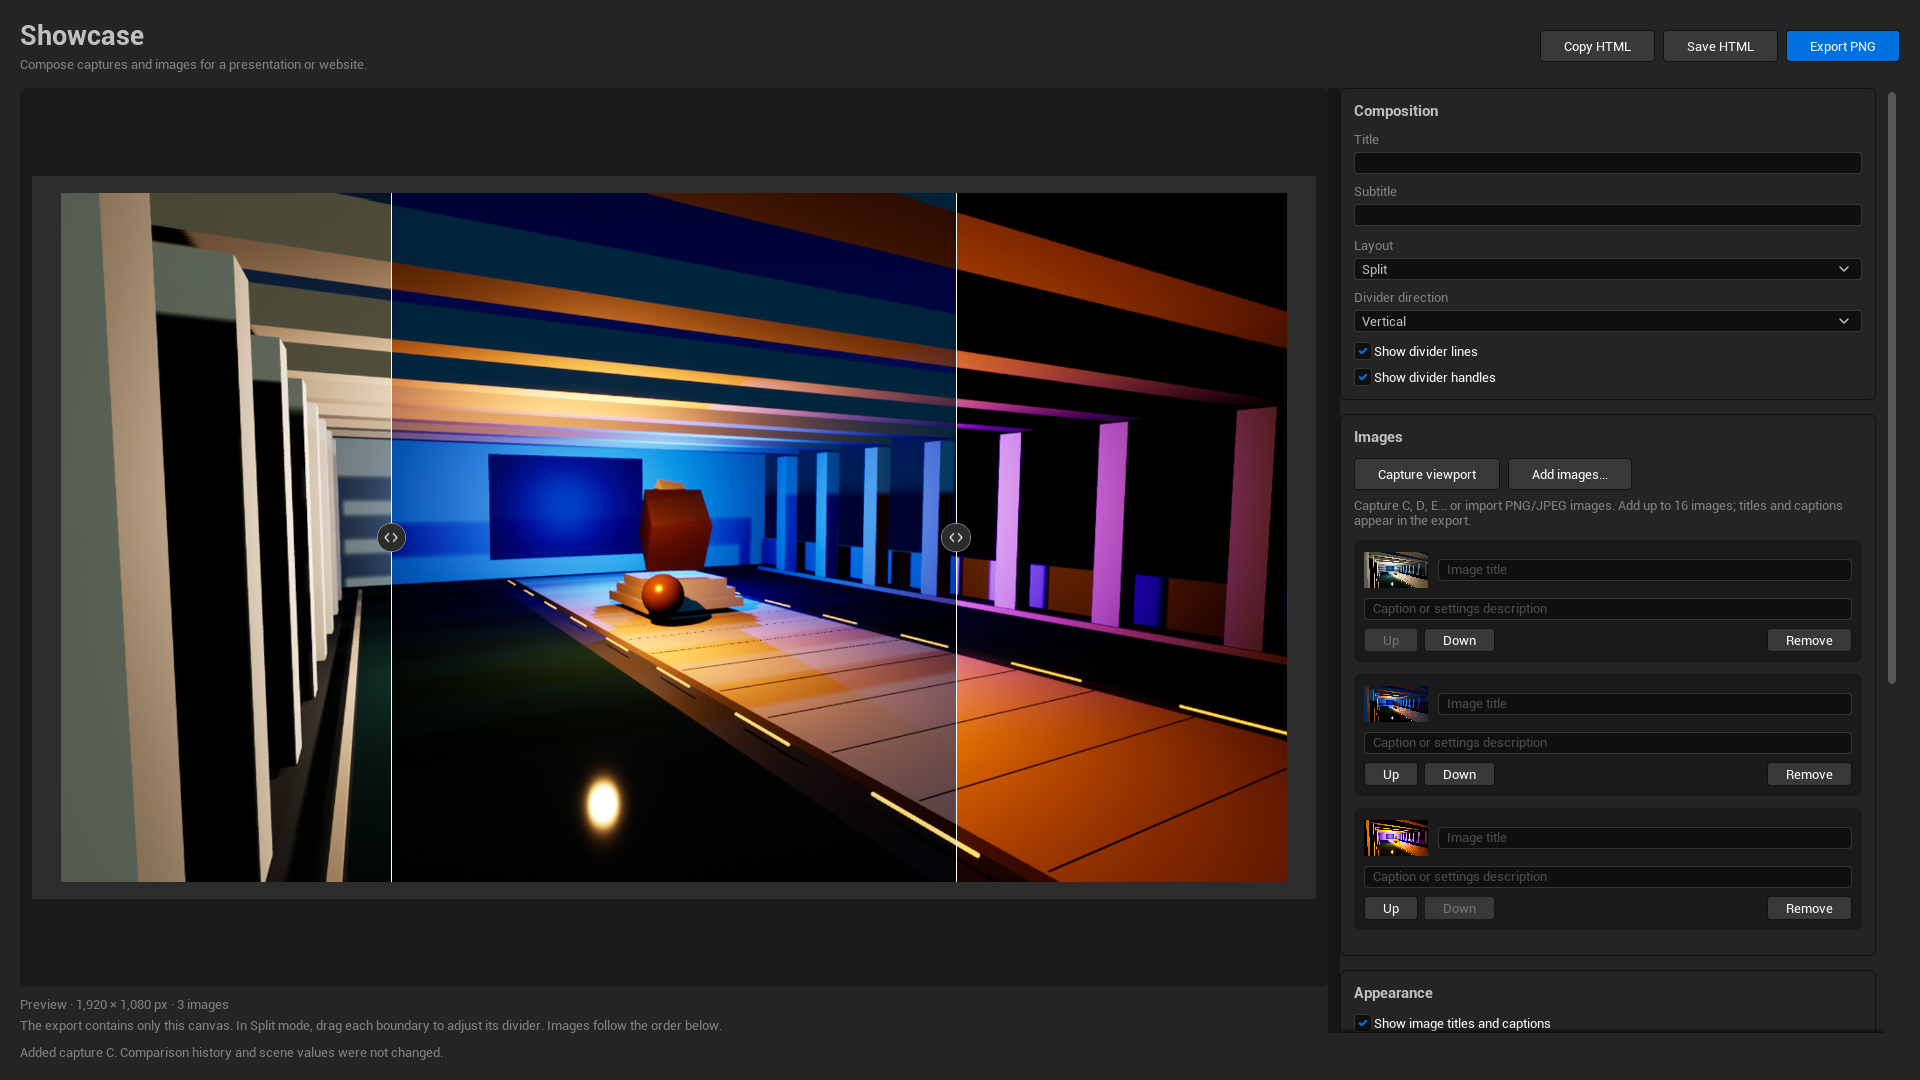The image size is (1920, 1080).
Task: Click the left divider handle in the preview
Action: click(x=391, y=538)
